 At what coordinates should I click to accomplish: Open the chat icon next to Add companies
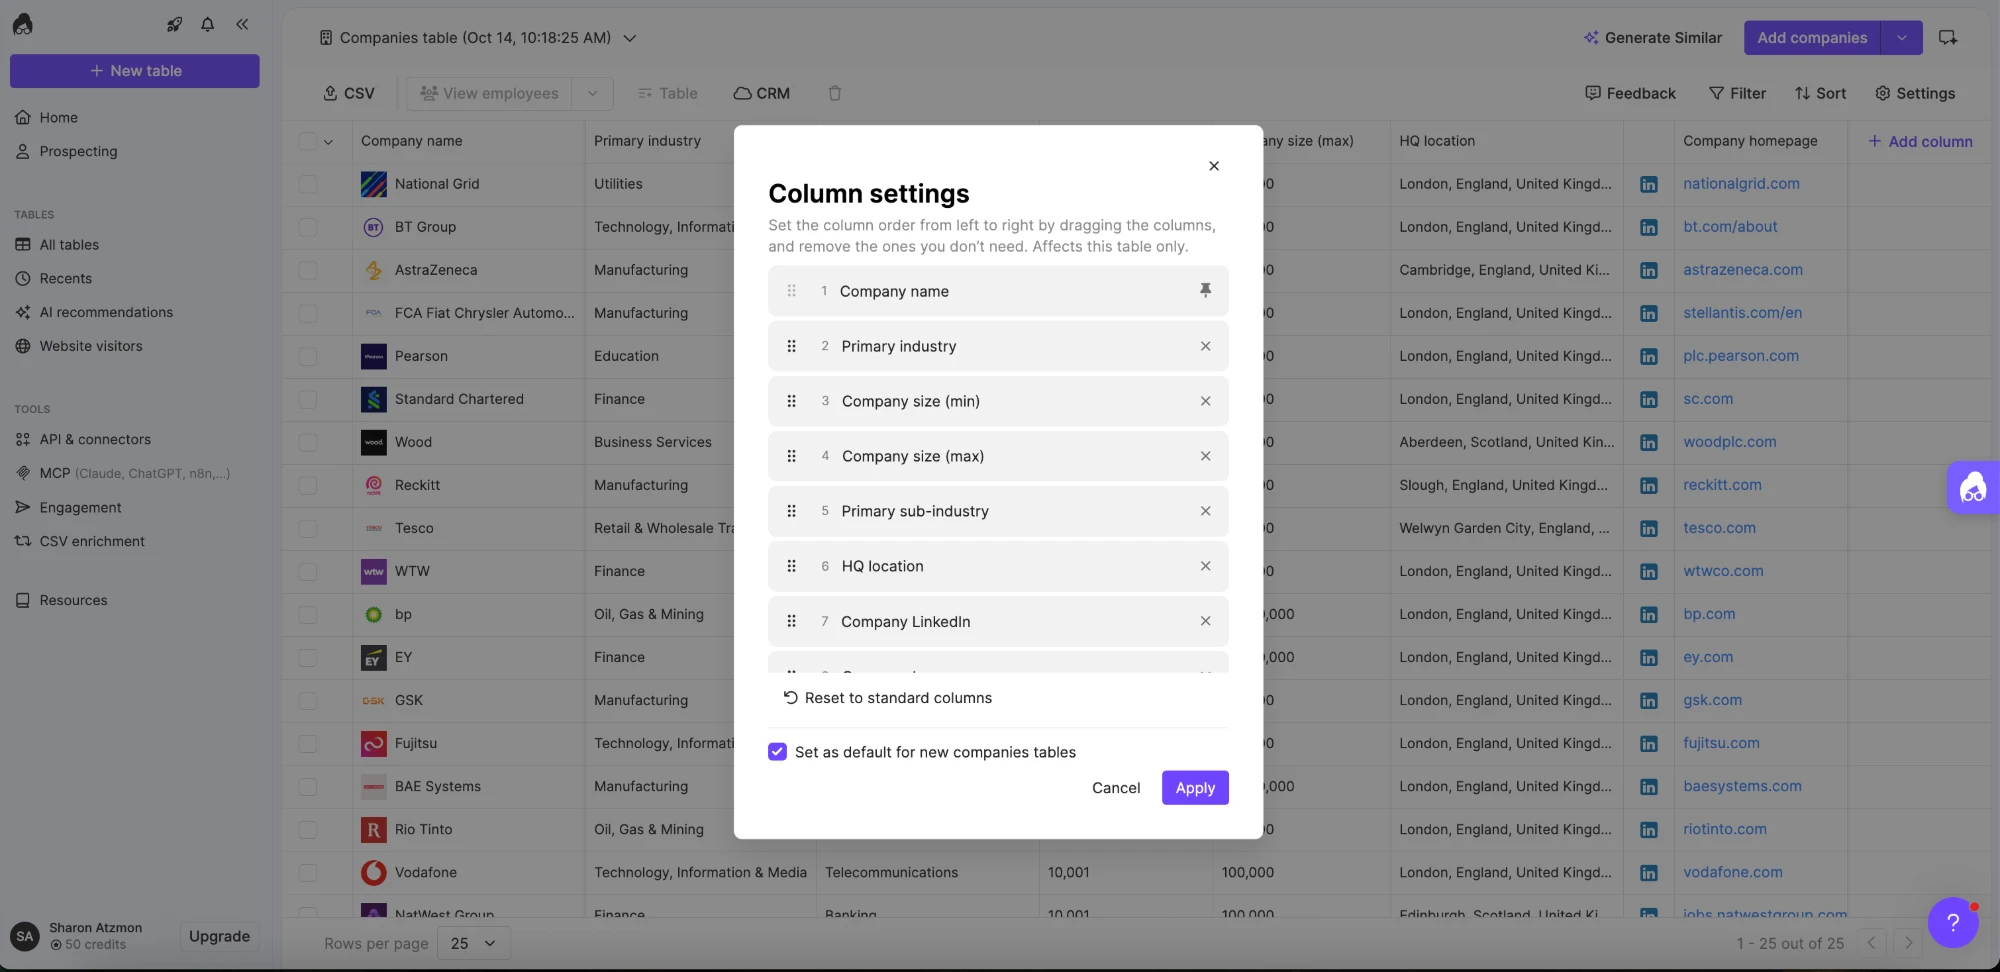1948,37
